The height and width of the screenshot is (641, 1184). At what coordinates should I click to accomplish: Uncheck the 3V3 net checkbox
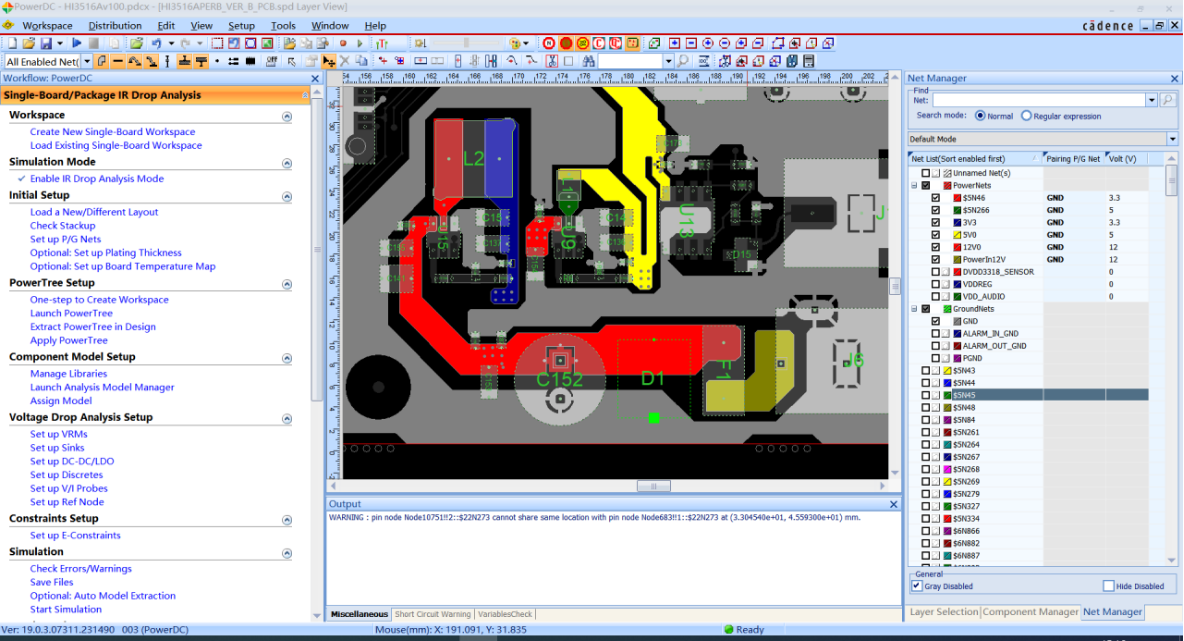click(x=936, y=223)
